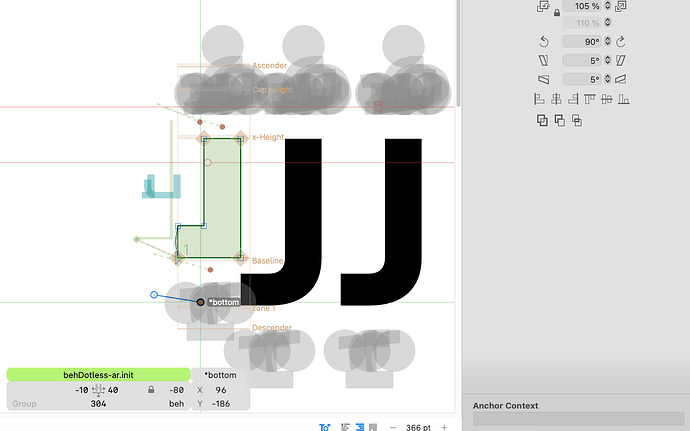Click the stepper beside the 90° rotation field
This screenshot has width=690, height=431.
point(607,42)
